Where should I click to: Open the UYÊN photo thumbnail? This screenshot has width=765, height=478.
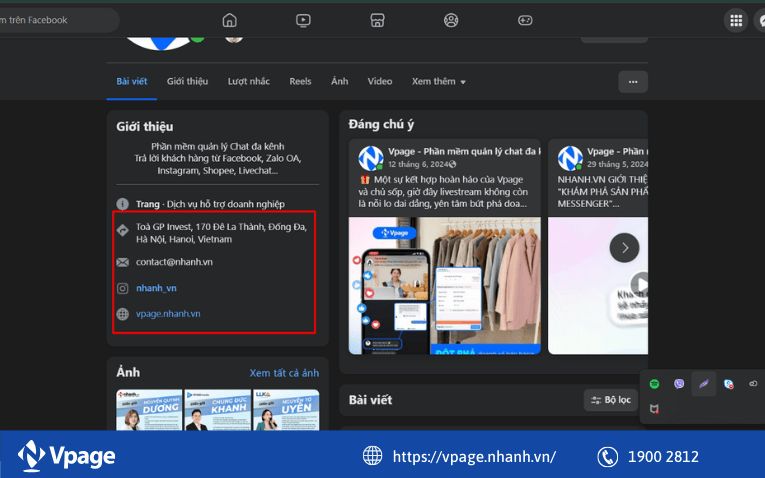point(286,410)
